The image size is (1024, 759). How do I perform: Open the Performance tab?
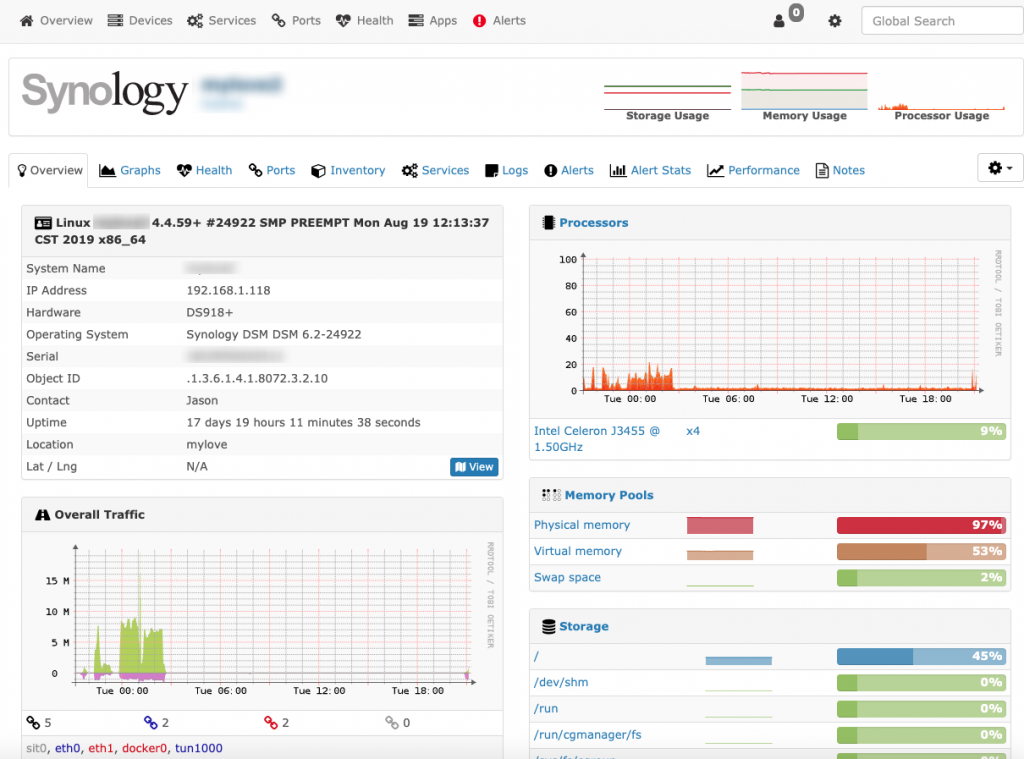(x=753, y=170)
